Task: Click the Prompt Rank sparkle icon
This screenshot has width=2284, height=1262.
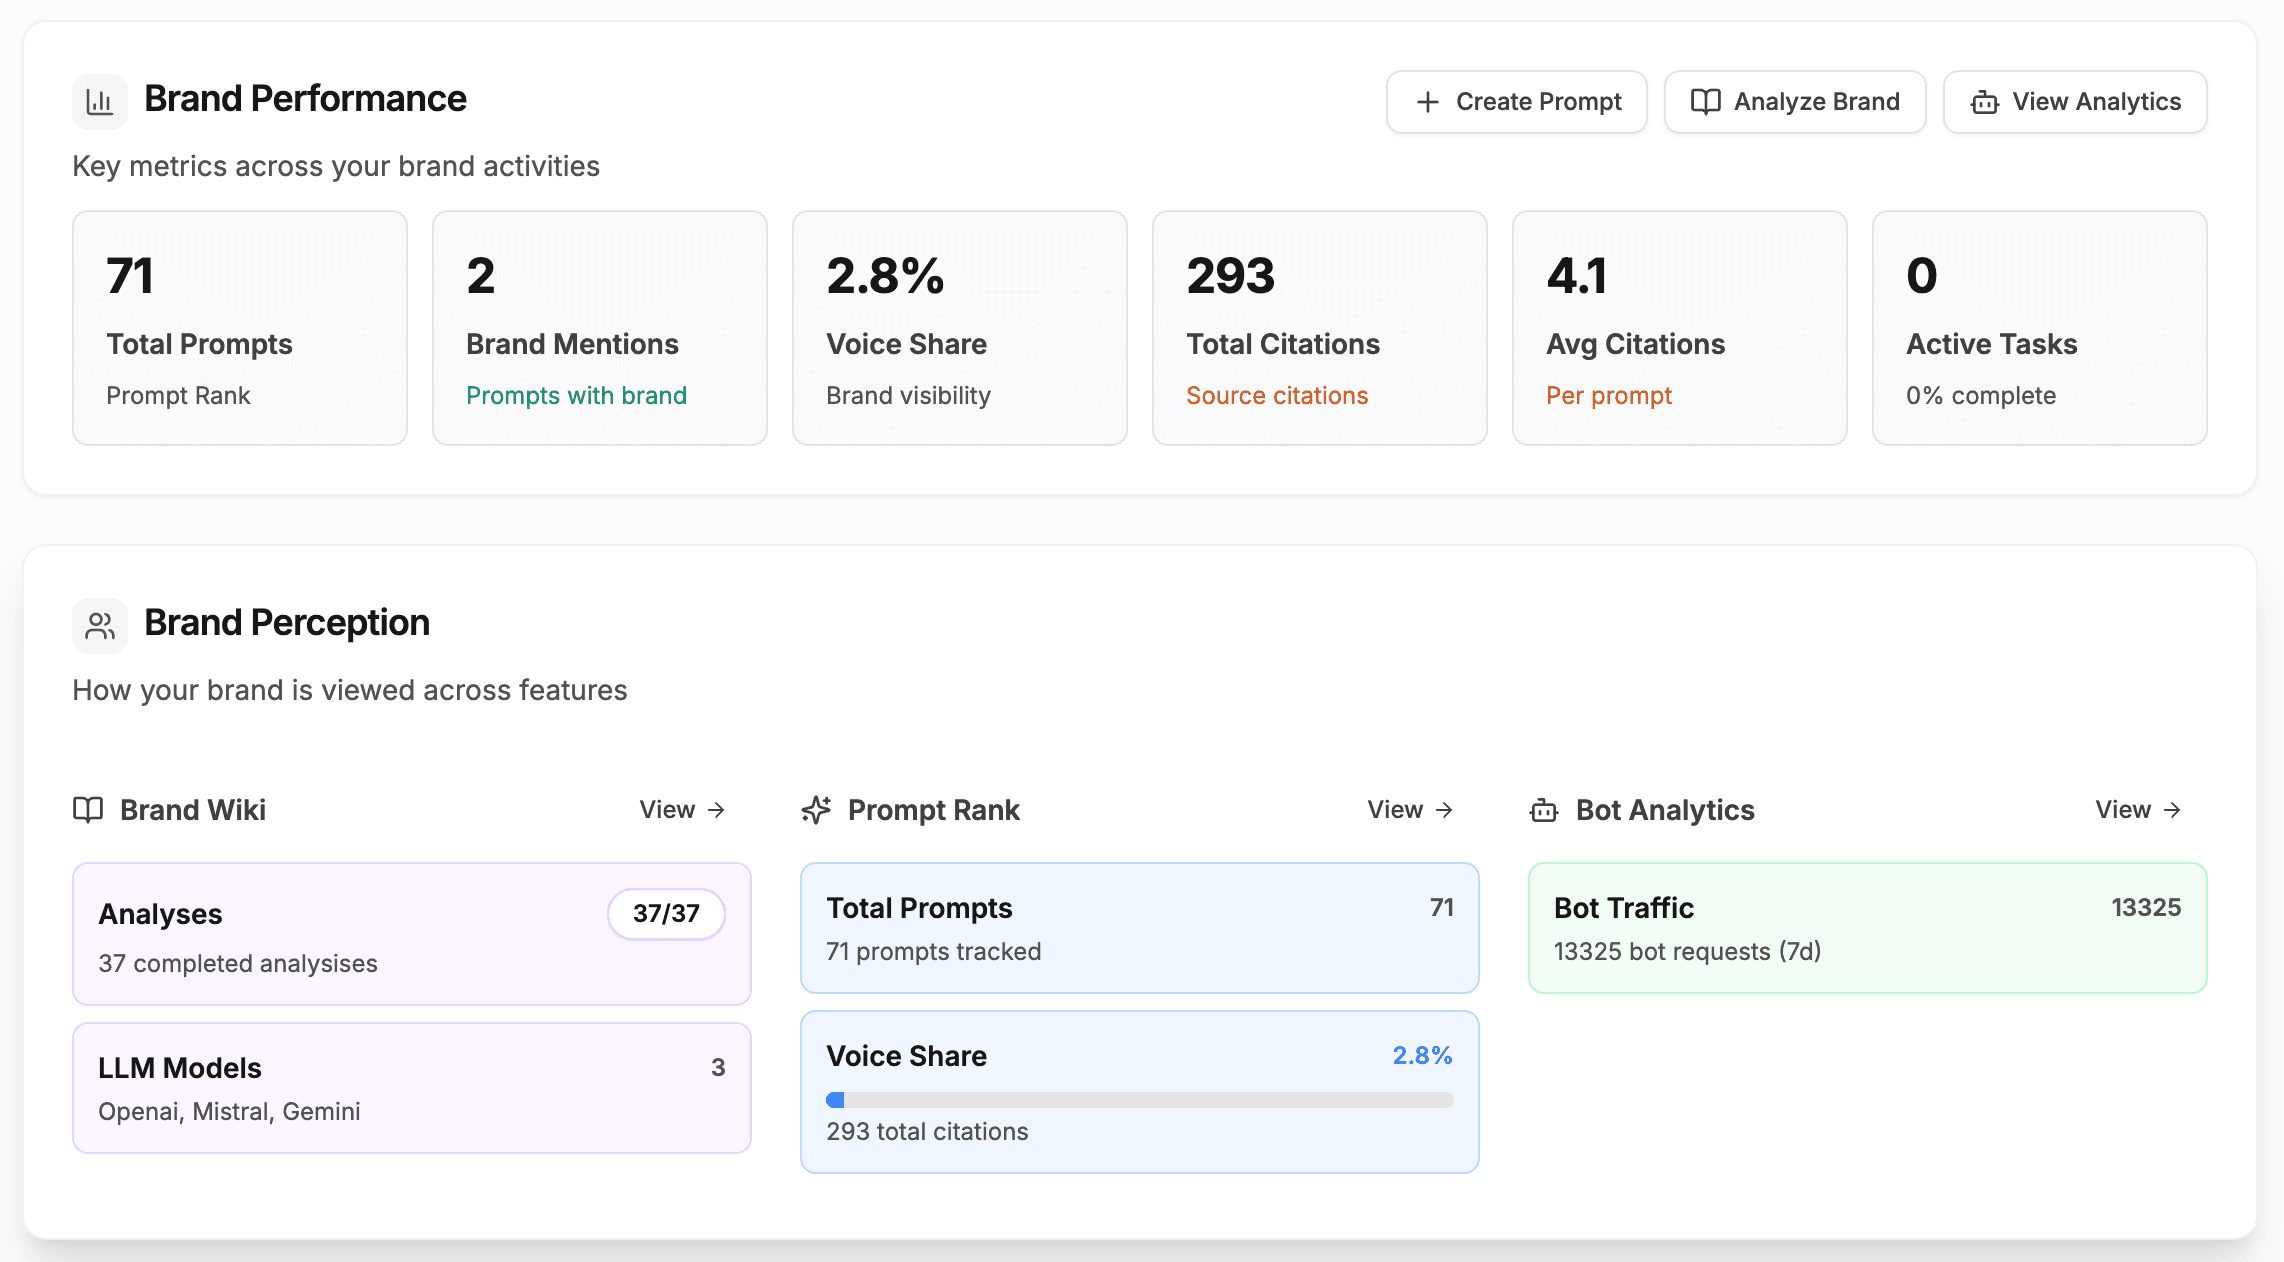Action: 816,810
